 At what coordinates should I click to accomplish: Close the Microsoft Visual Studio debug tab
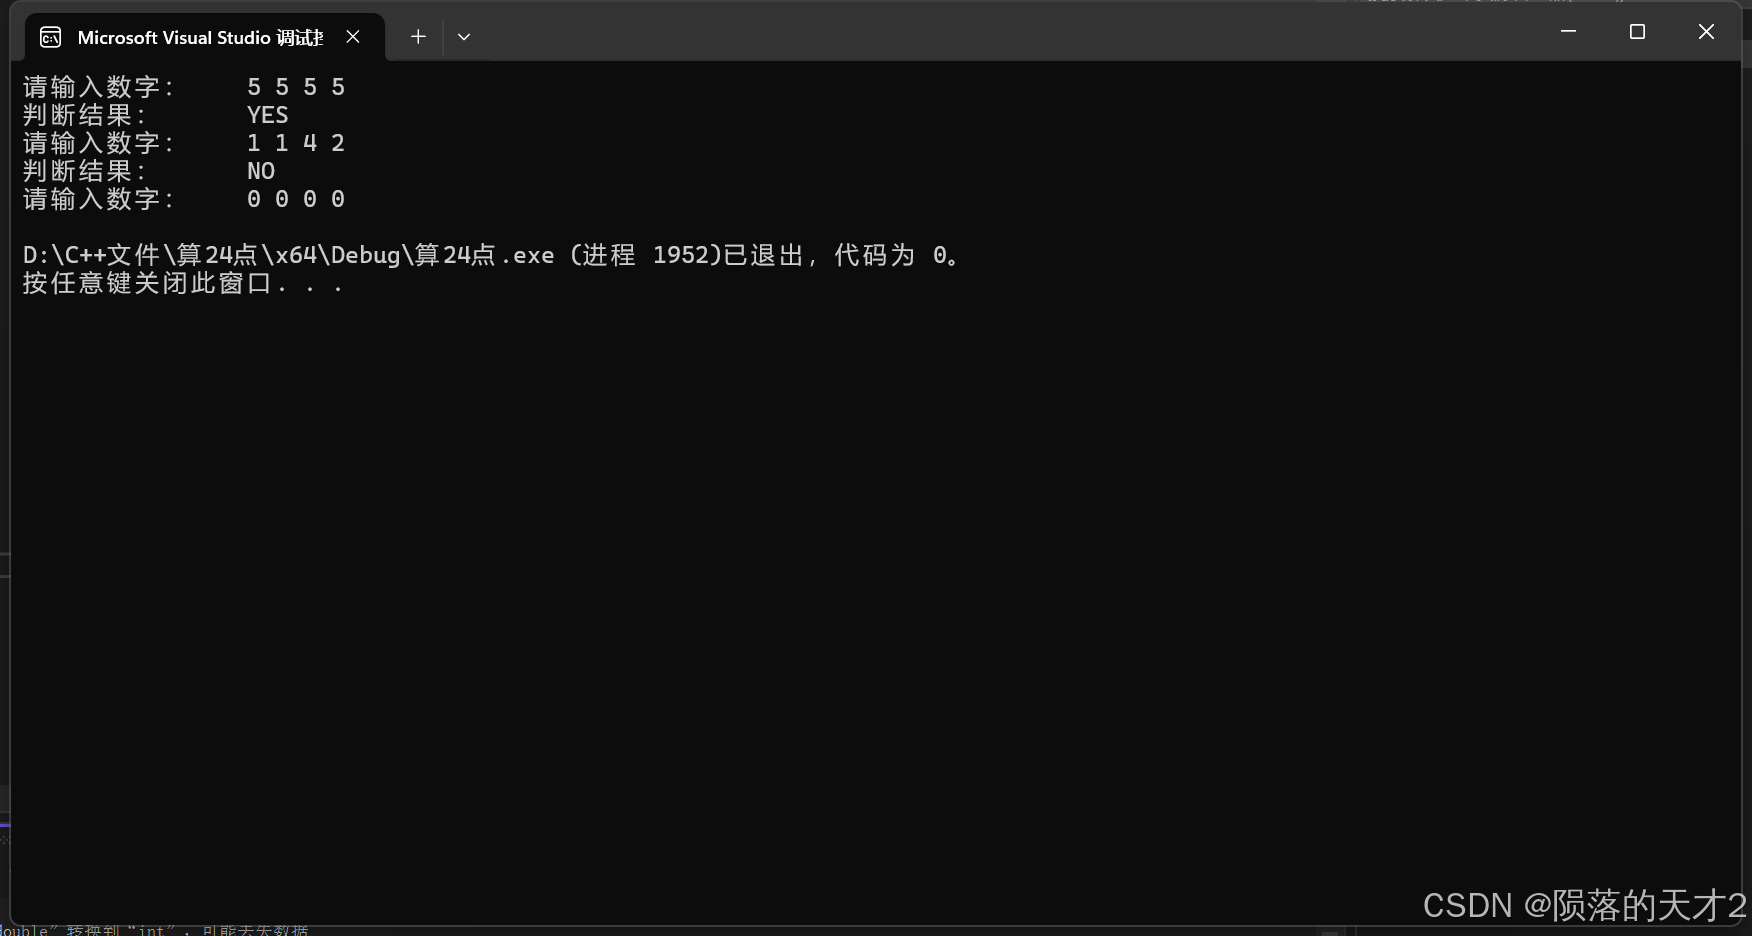353,37
